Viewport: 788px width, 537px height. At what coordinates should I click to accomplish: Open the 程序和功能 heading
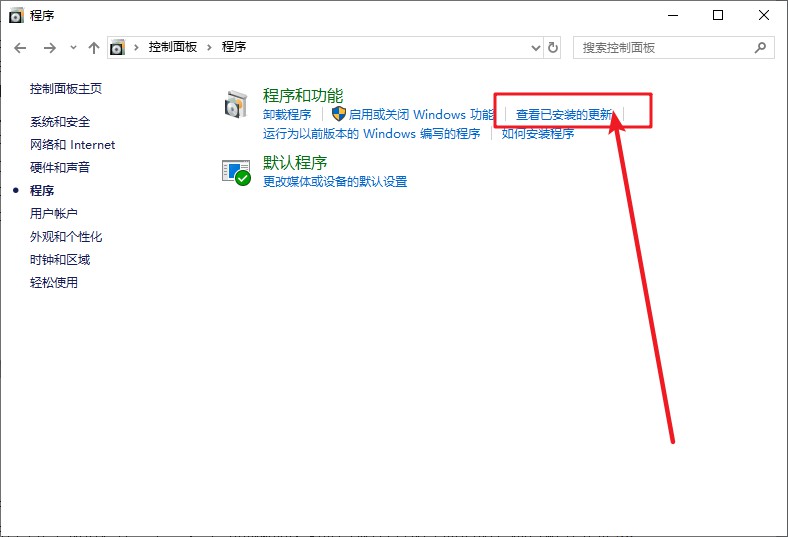[303, 95]
